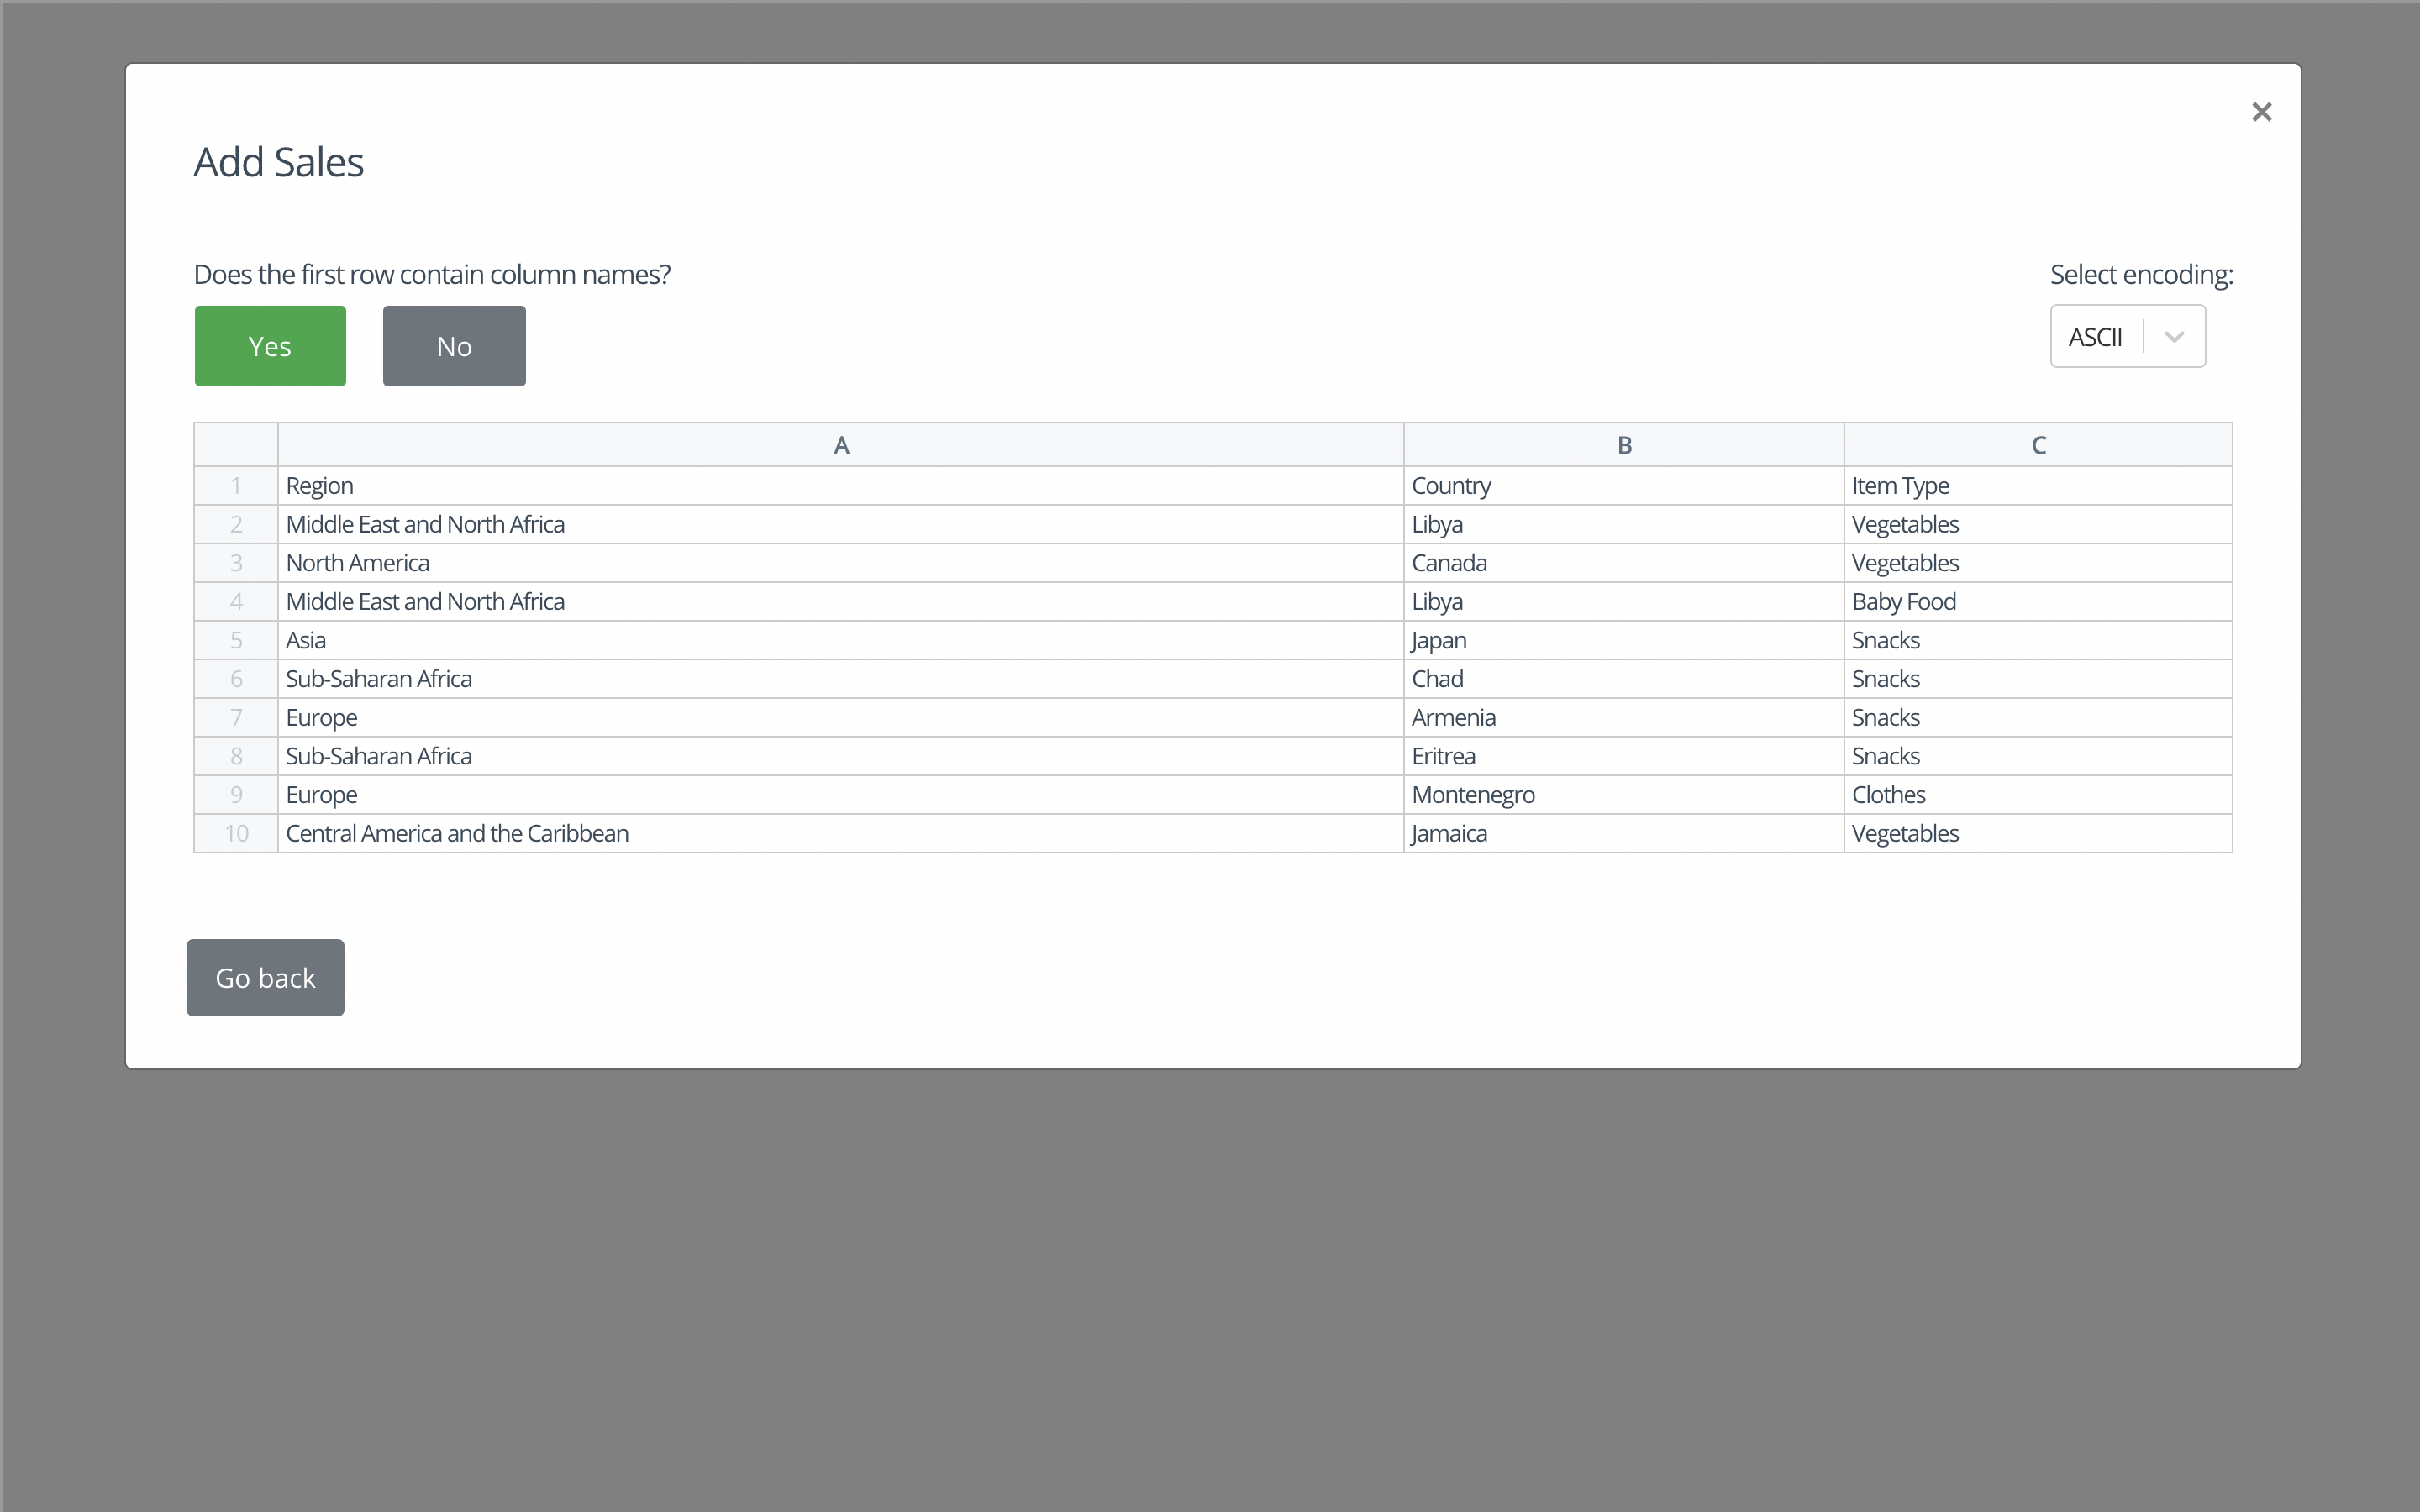Select the Clothes cell
This screenshot has height=1512, width=2420.
(2036, 795)
